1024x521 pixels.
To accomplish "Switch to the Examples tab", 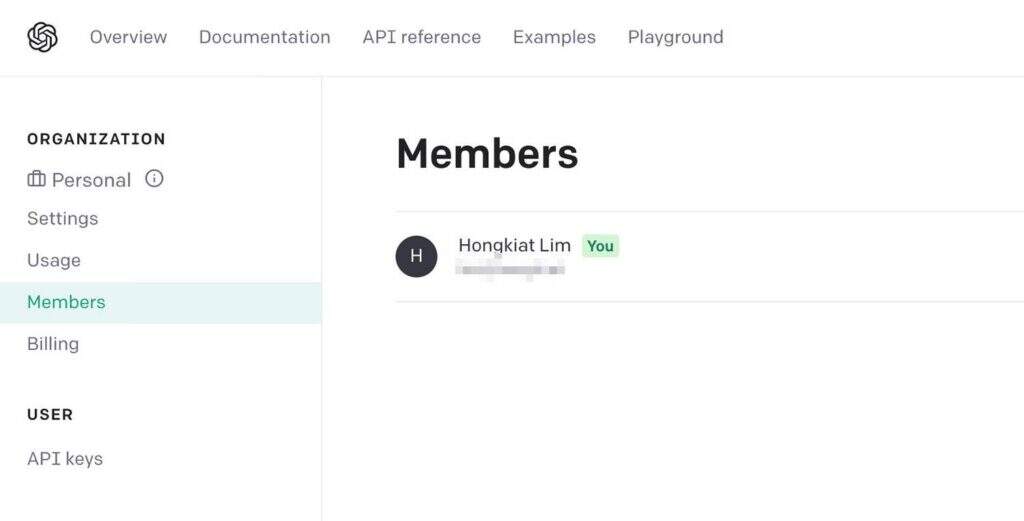I will point(554,38).
